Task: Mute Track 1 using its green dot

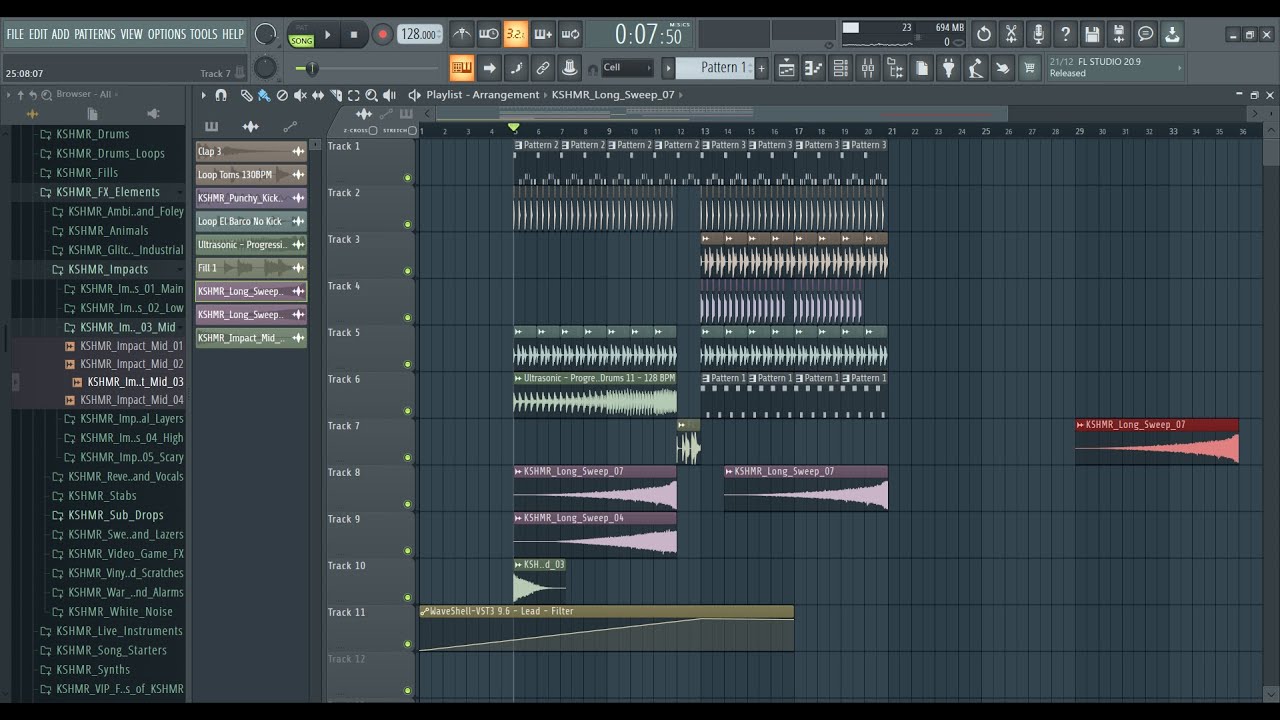Action: point(407,178)
